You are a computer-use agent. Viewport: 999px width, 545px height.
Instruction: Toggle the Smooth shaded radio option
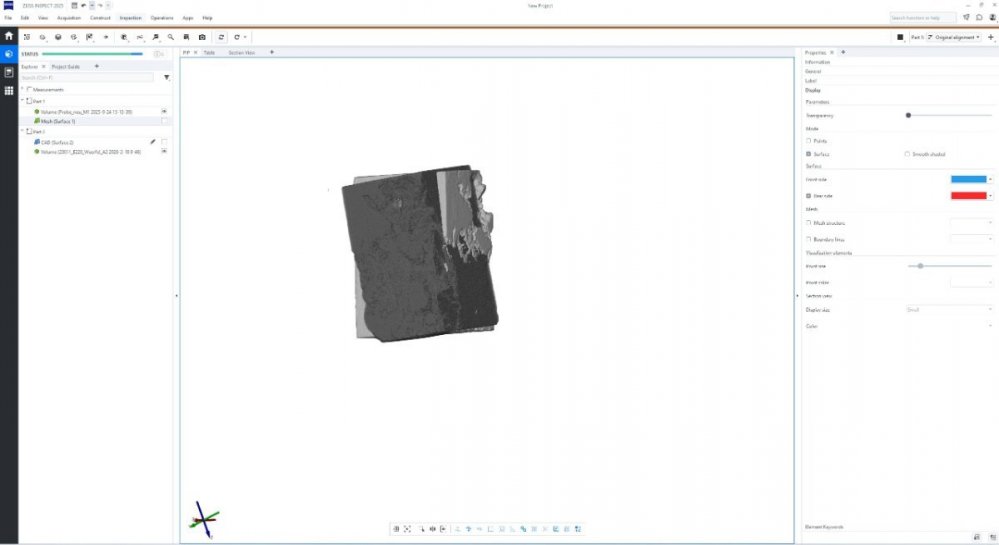[x=906, y=154]
